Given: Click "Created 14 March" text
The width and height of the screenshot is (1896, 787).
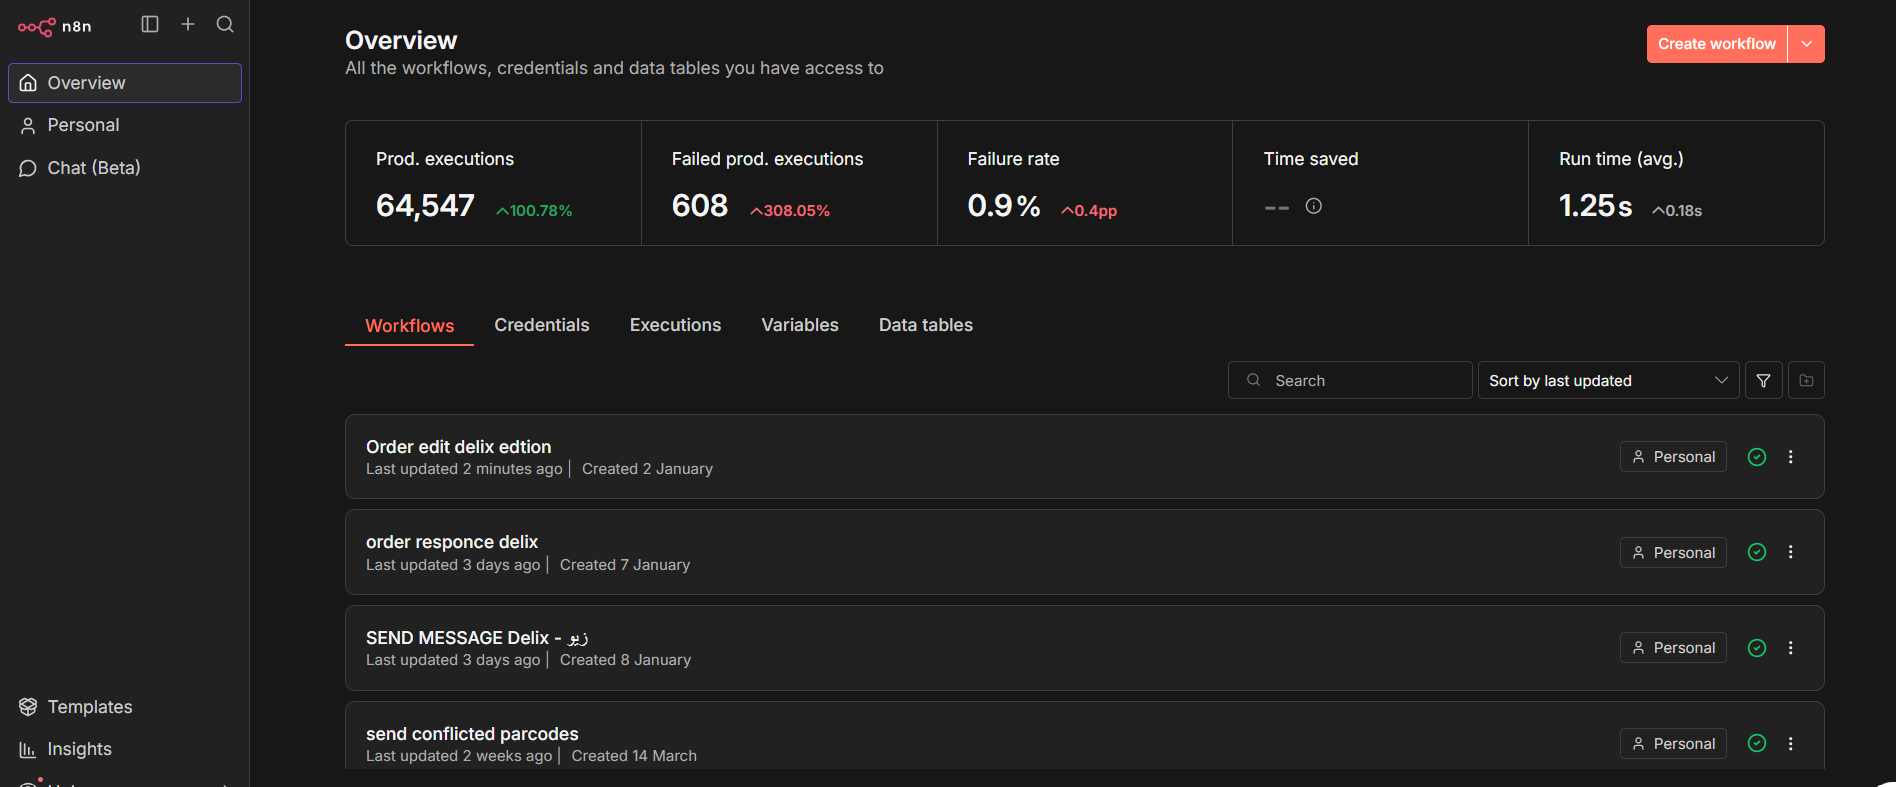Looking at the screenshot, I should coord(634,756).
